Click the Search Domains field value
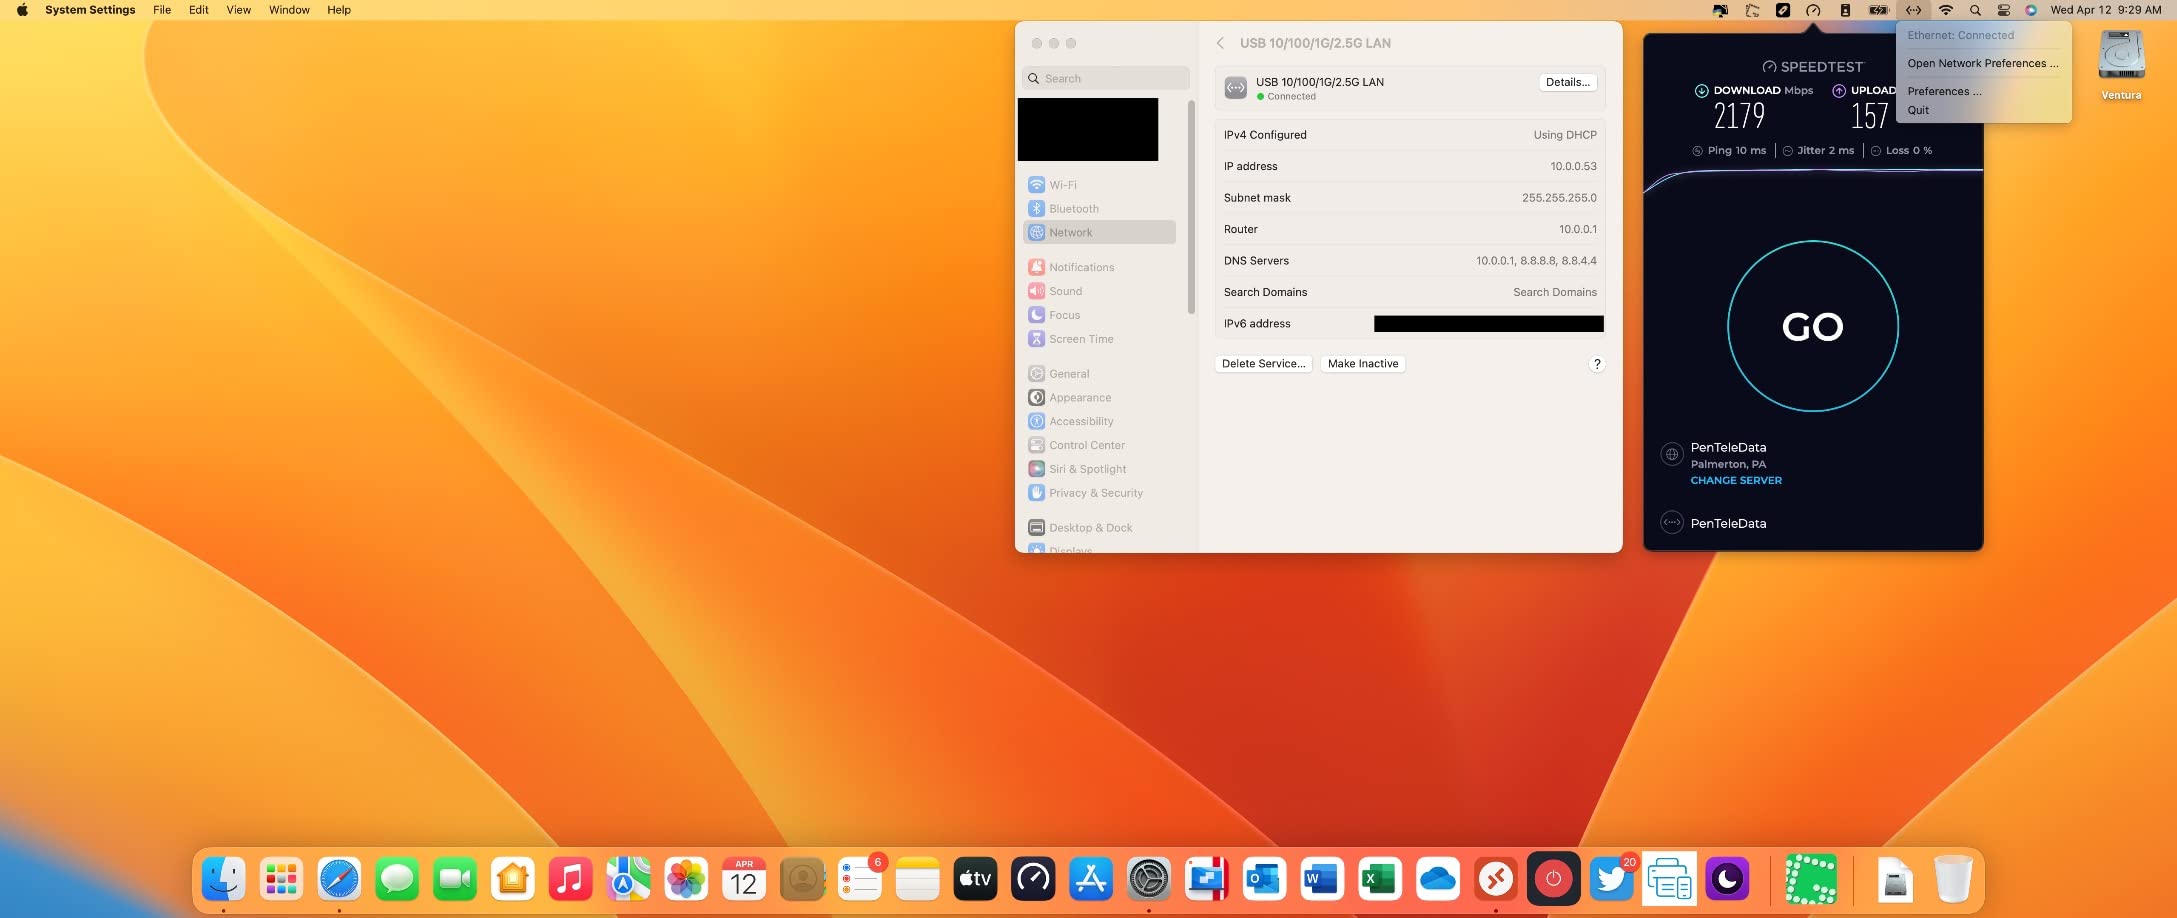This screenshot has height=918, width=2177. pos(1554,292)
